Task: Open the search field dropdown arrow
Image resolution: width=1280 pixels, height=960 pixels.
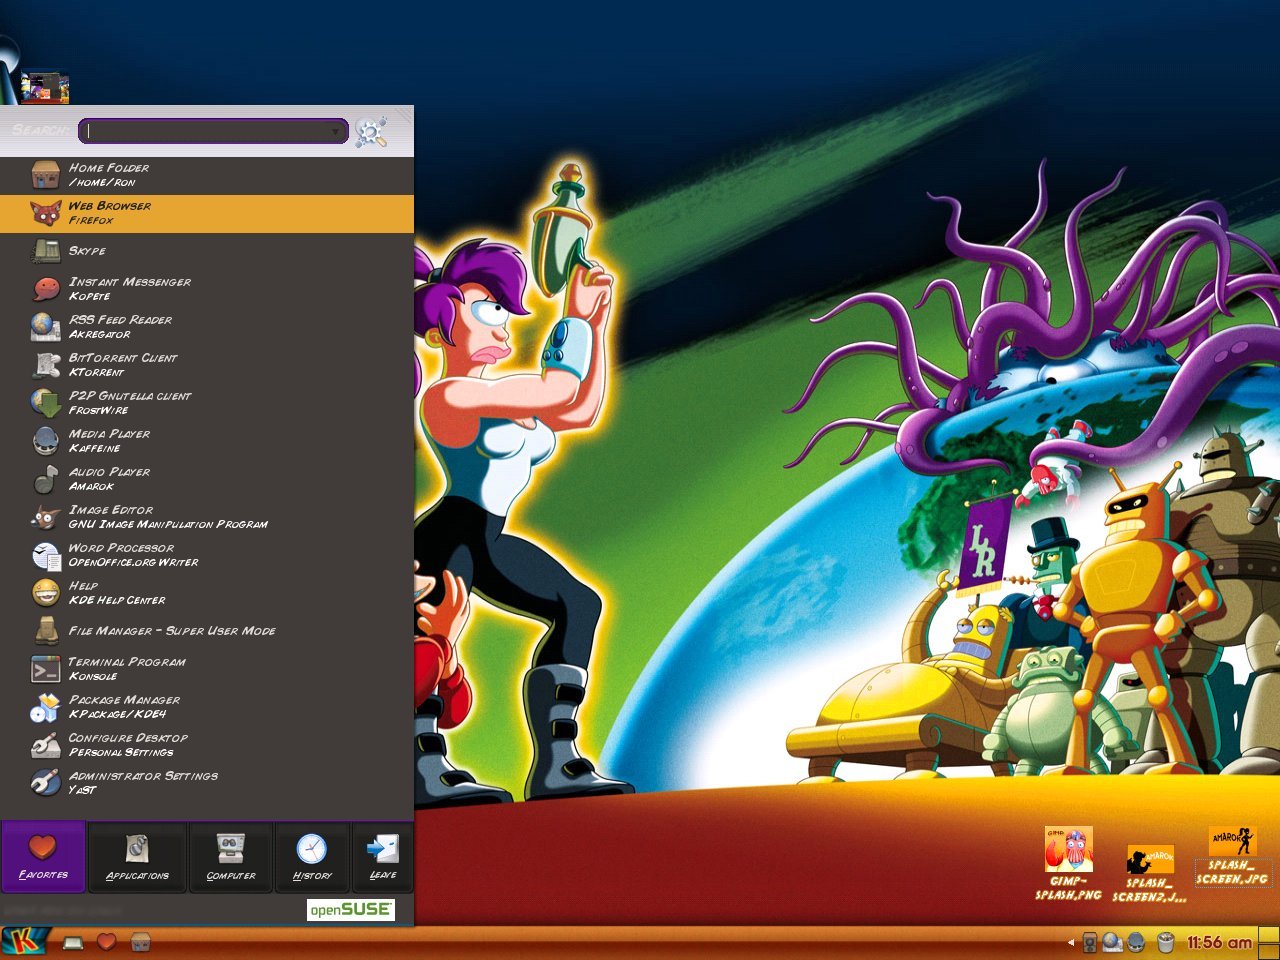Action: click(x=336, y=131)
